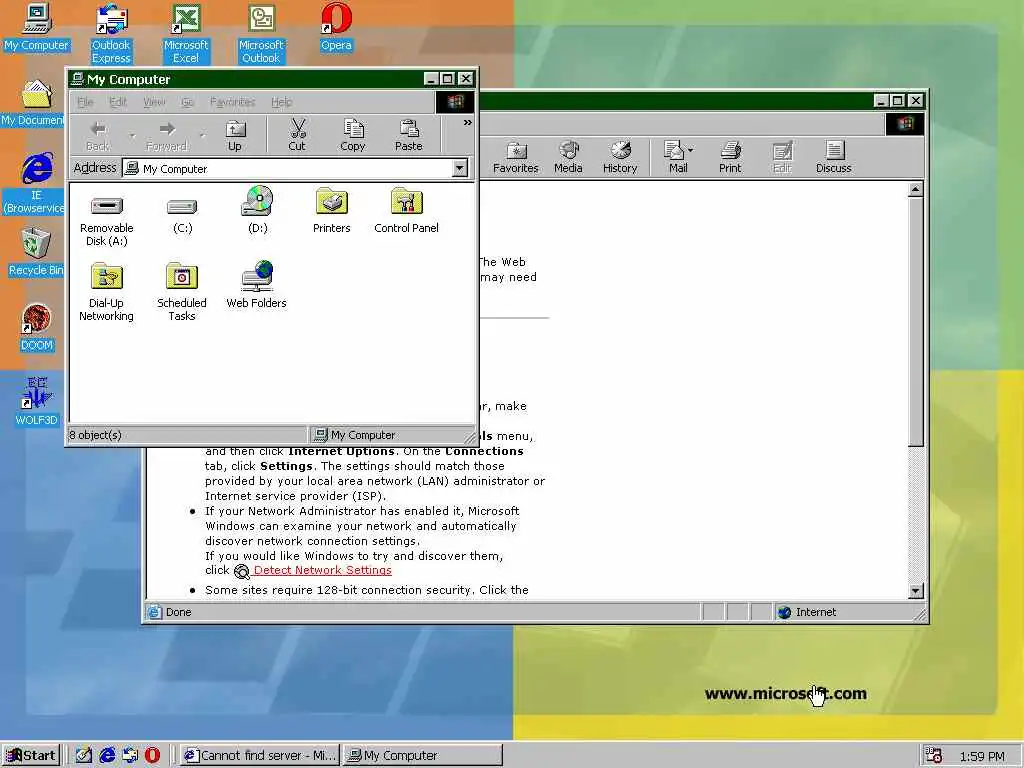The image size is (1024, 768).
Task: Select the WOLF3D desktop shortcut
Action: click(37, 402)
